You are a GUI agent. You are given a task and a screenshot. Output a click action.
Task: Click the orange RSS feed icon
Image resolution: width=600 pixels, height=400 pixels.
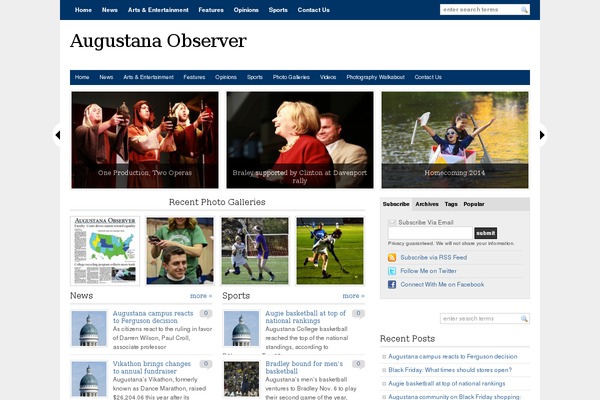click(392, 258)
